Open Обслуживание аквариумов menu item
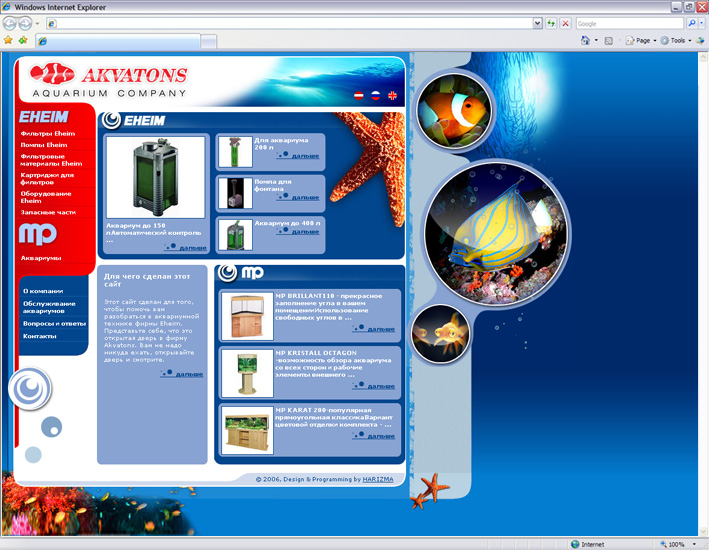The height and width of the screenshot is (550, 709). click(x=49, y=307)
